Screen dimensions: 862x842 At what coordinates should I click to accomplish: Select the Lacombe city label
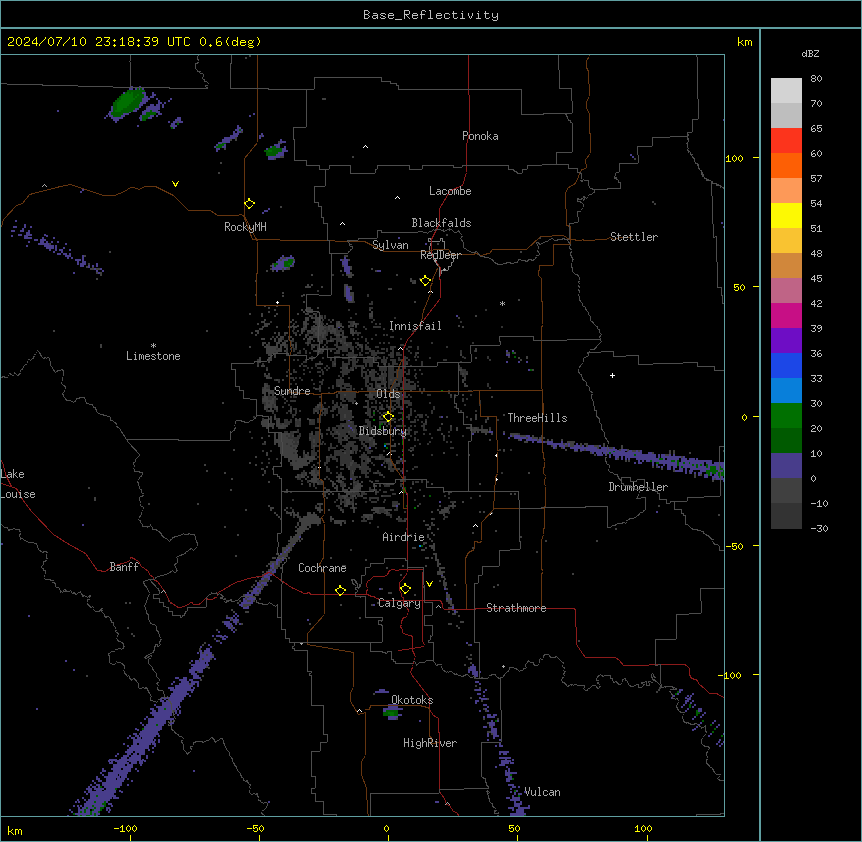pyautogui.click(x=450, y=191)
